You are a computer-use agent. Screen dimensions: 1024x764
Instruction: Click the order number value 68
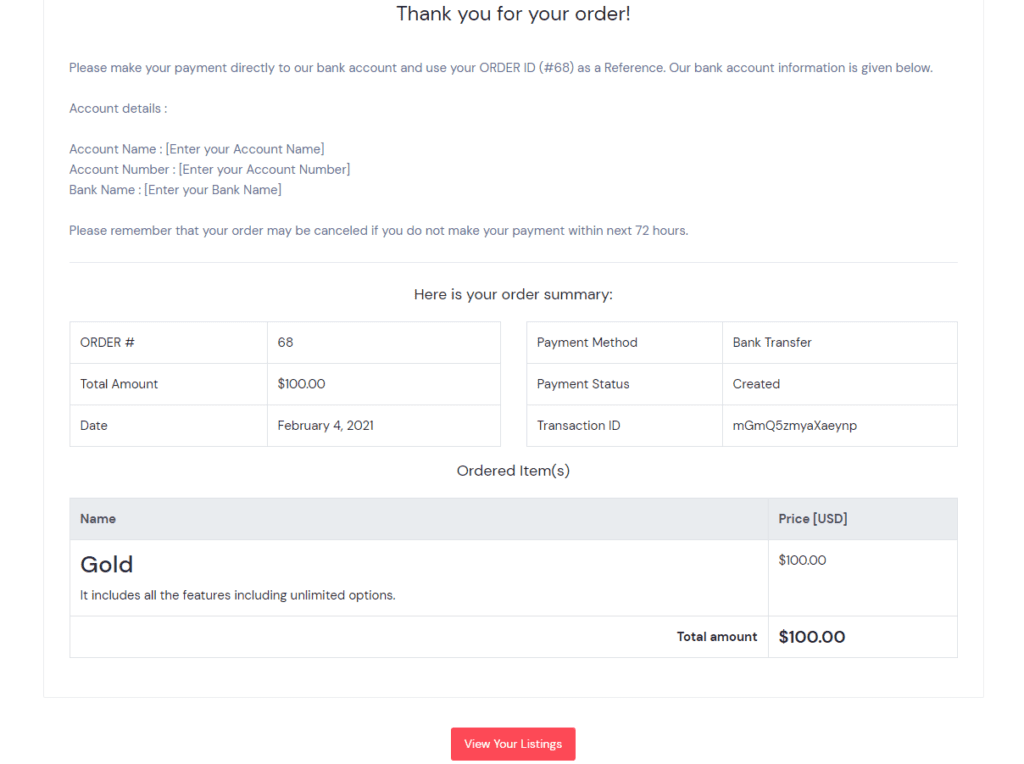pos(286,342)
